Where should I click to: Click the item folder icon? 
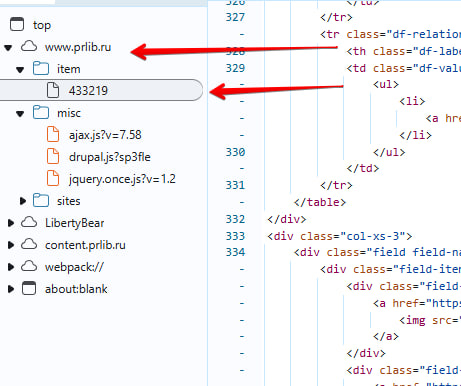click(x=41, y=68)
